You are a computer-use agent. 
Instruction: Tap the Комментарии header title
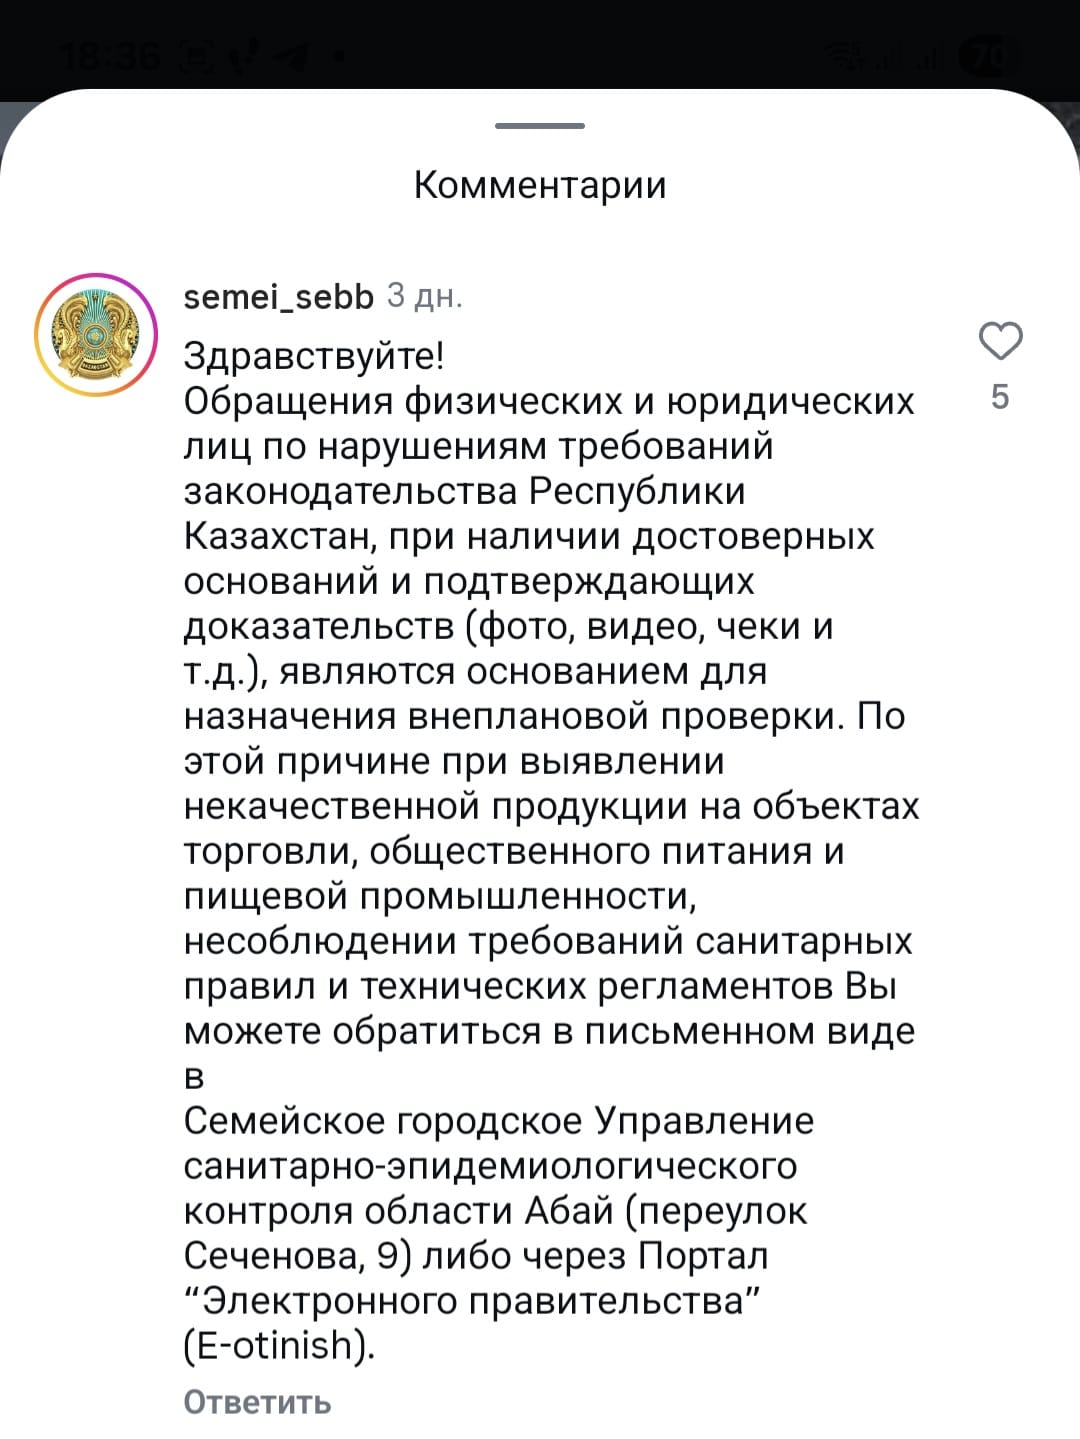540,185
